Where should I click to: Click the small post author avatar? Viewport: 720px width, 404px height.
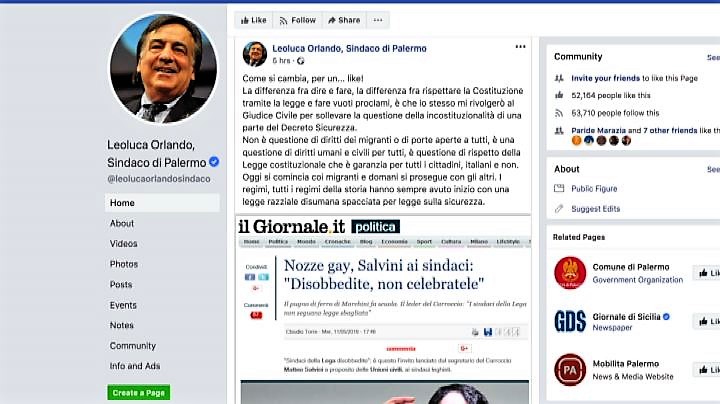[x=255, y=54]
